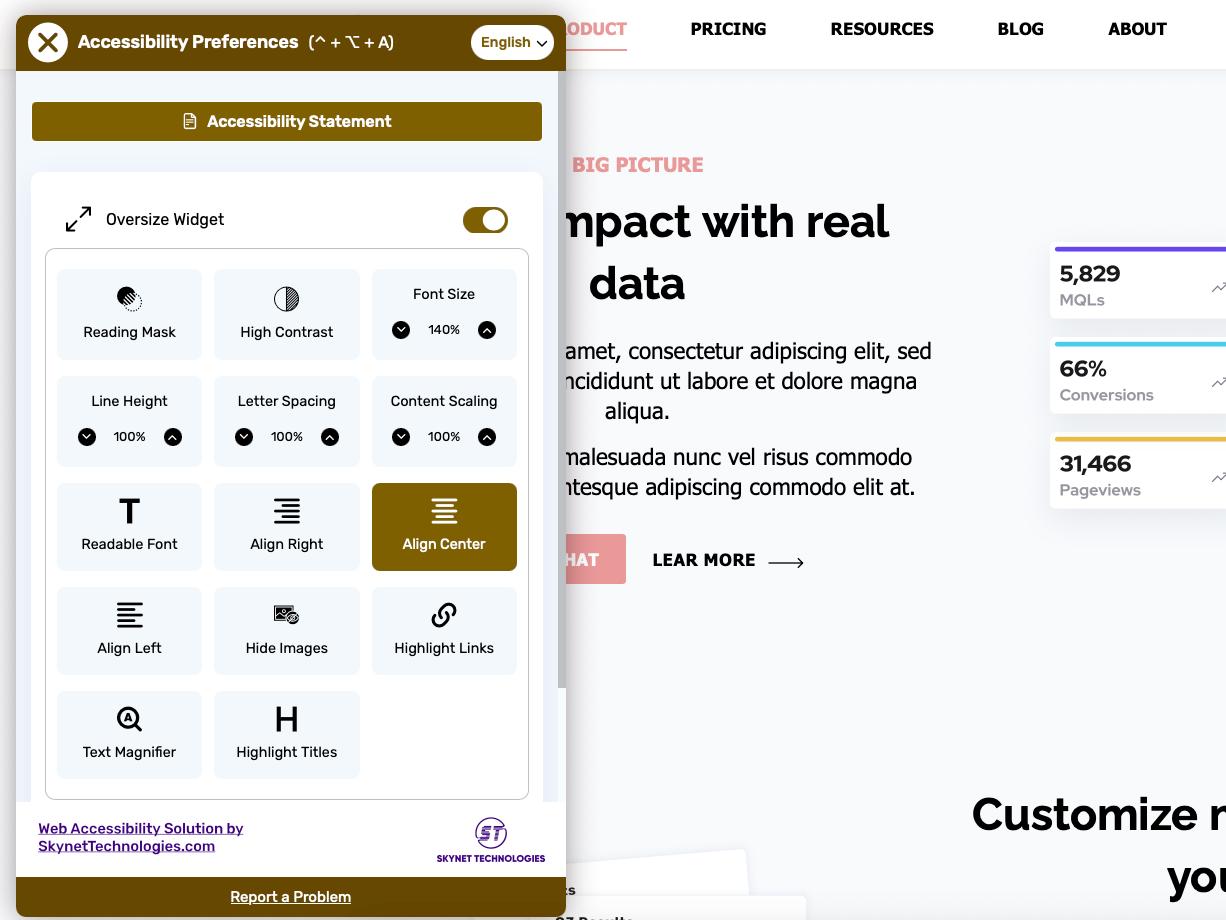
Task: Open the Pricing menu item
Action: tap(728, 29)
